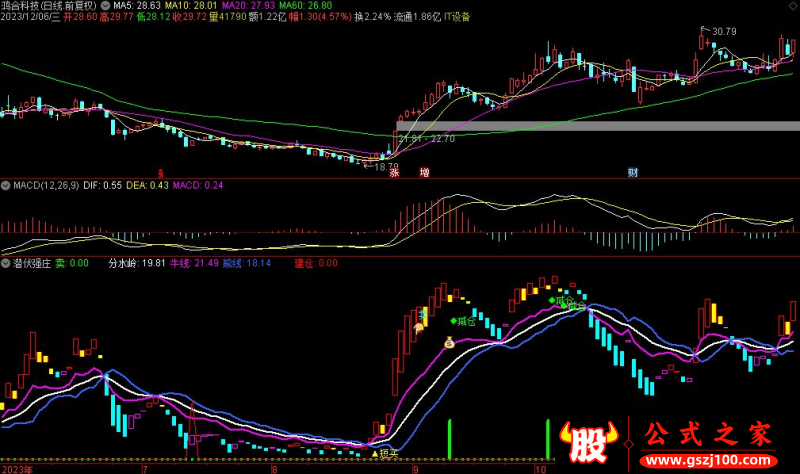The image size is (800, 474).
Task: Click the 2023年 label on the time axis
Action: 17,469
